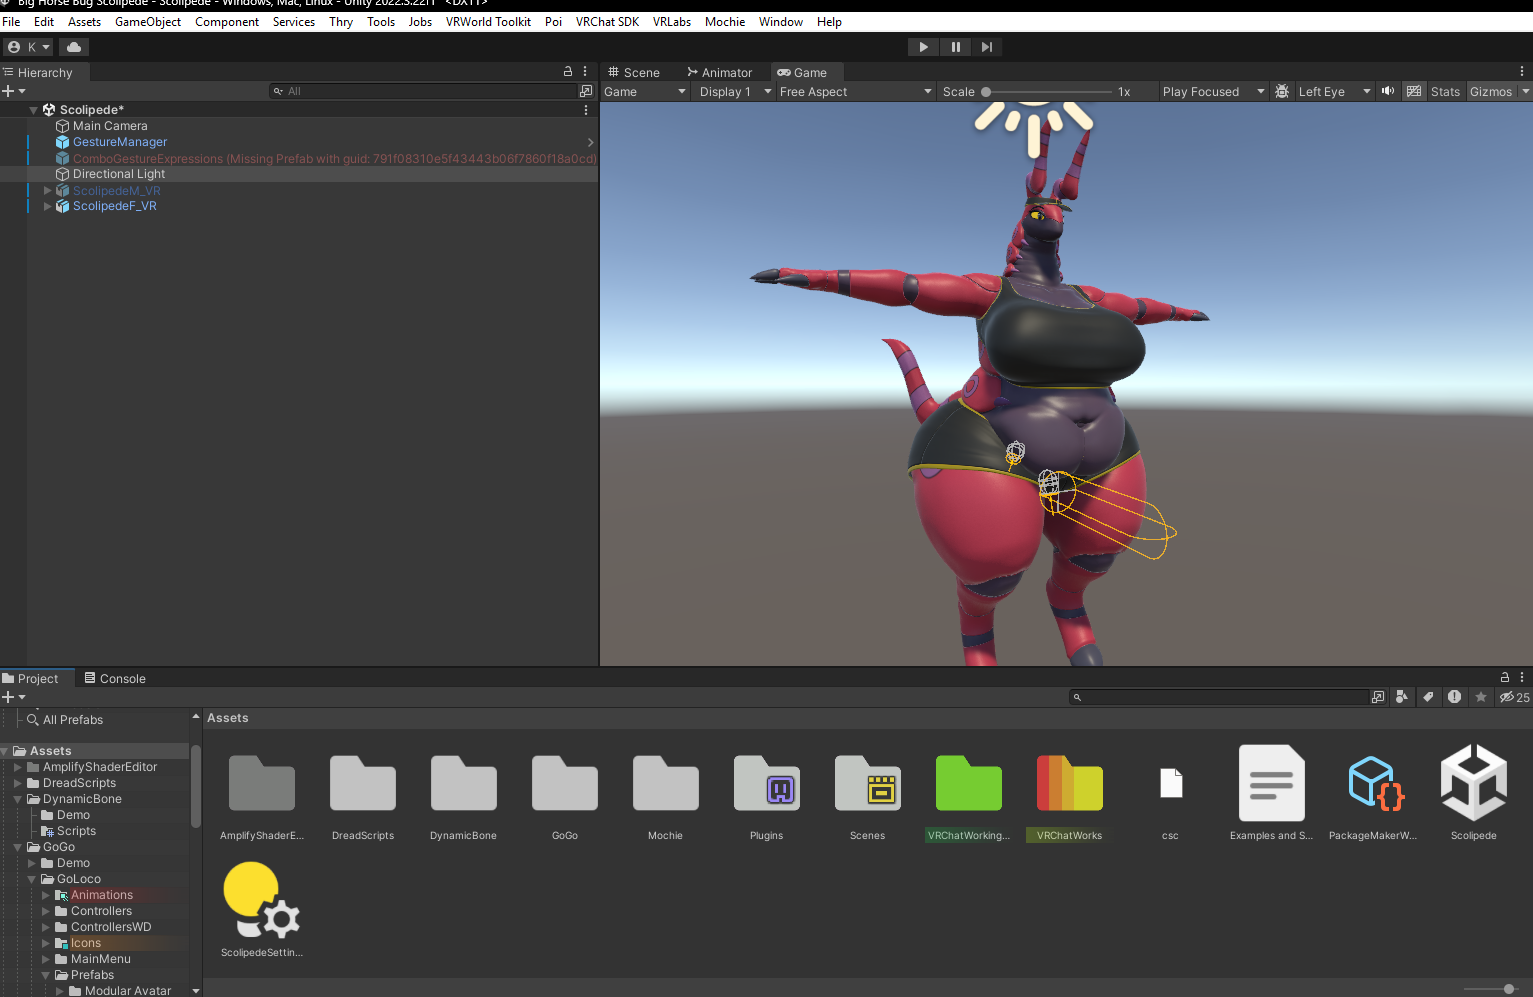1533x997 pixels.
Task: Select Main Camera in Hierarchy
Action: click(x=110, y=126)
